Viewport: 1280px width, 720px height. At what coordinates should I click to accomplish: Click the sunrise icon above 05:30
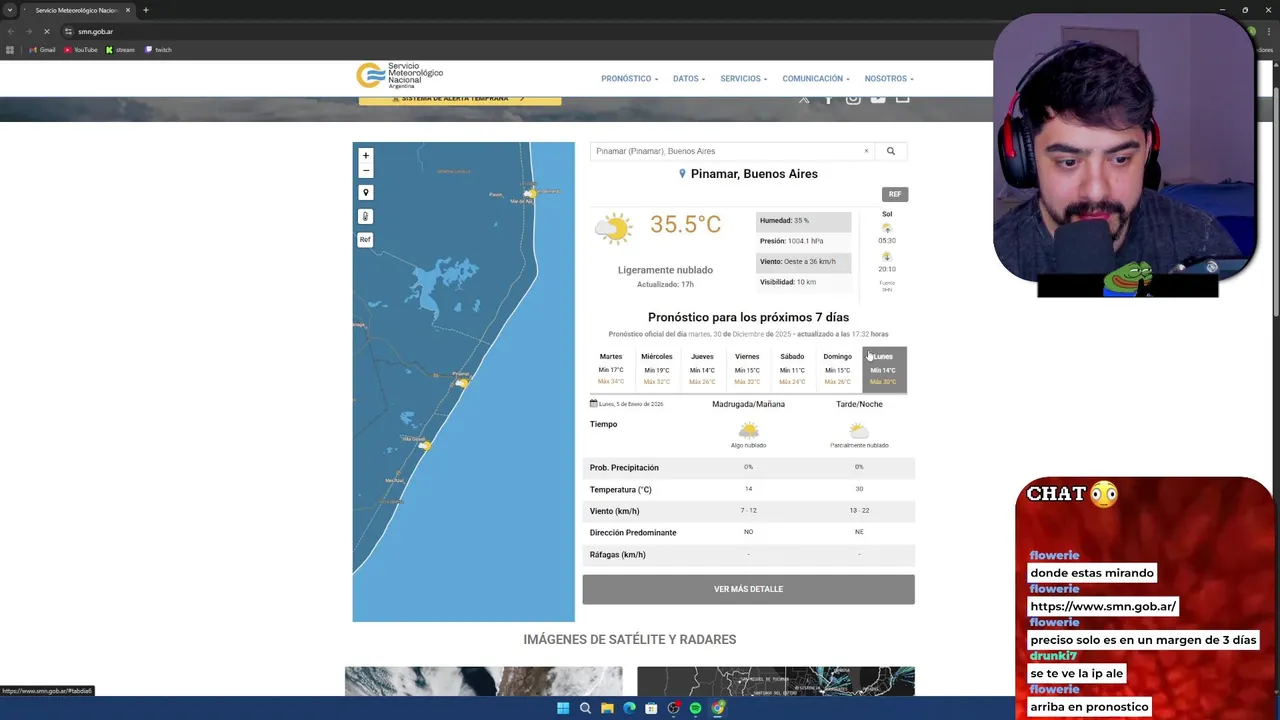[x=887, y=228]
